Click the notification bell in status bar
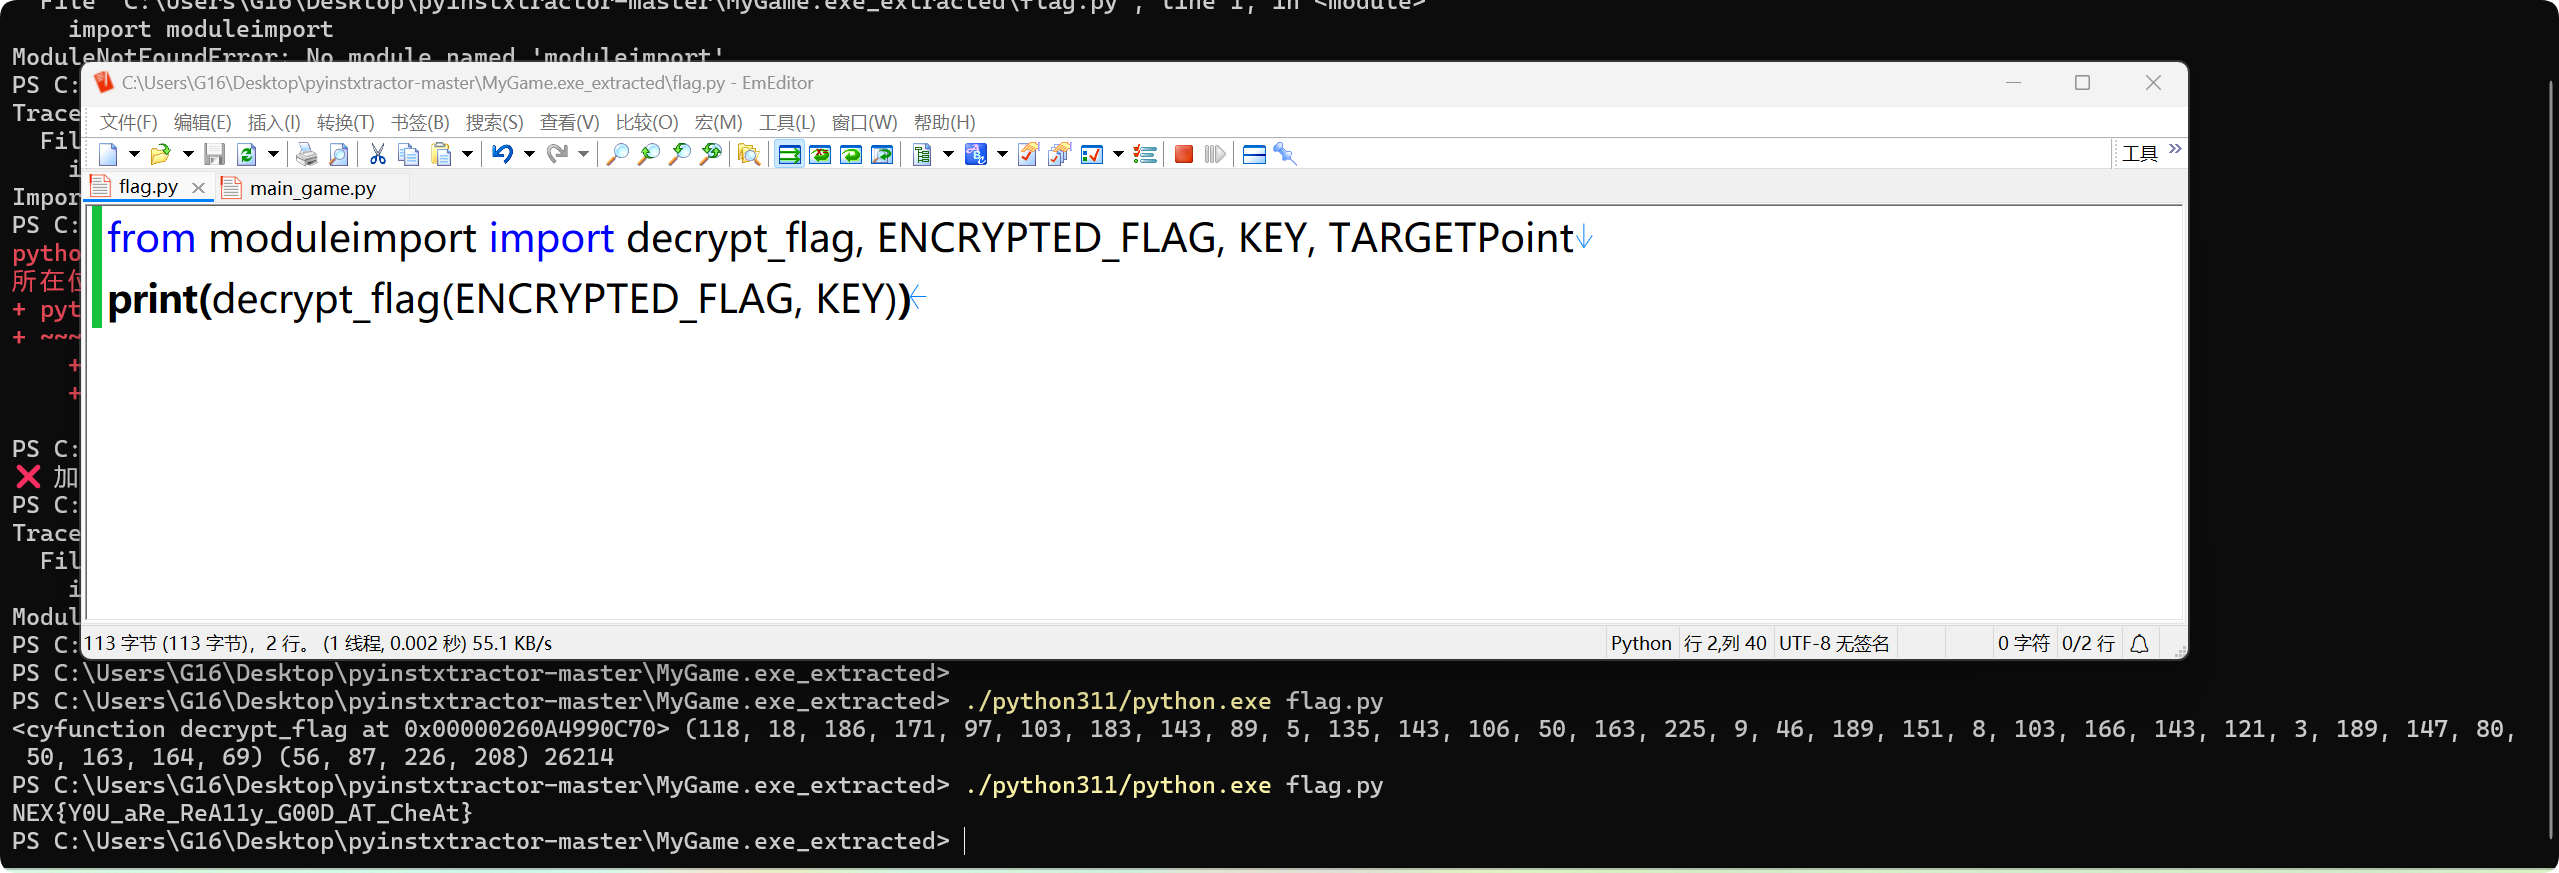The image size is (2559, 873). point(2139,643)
